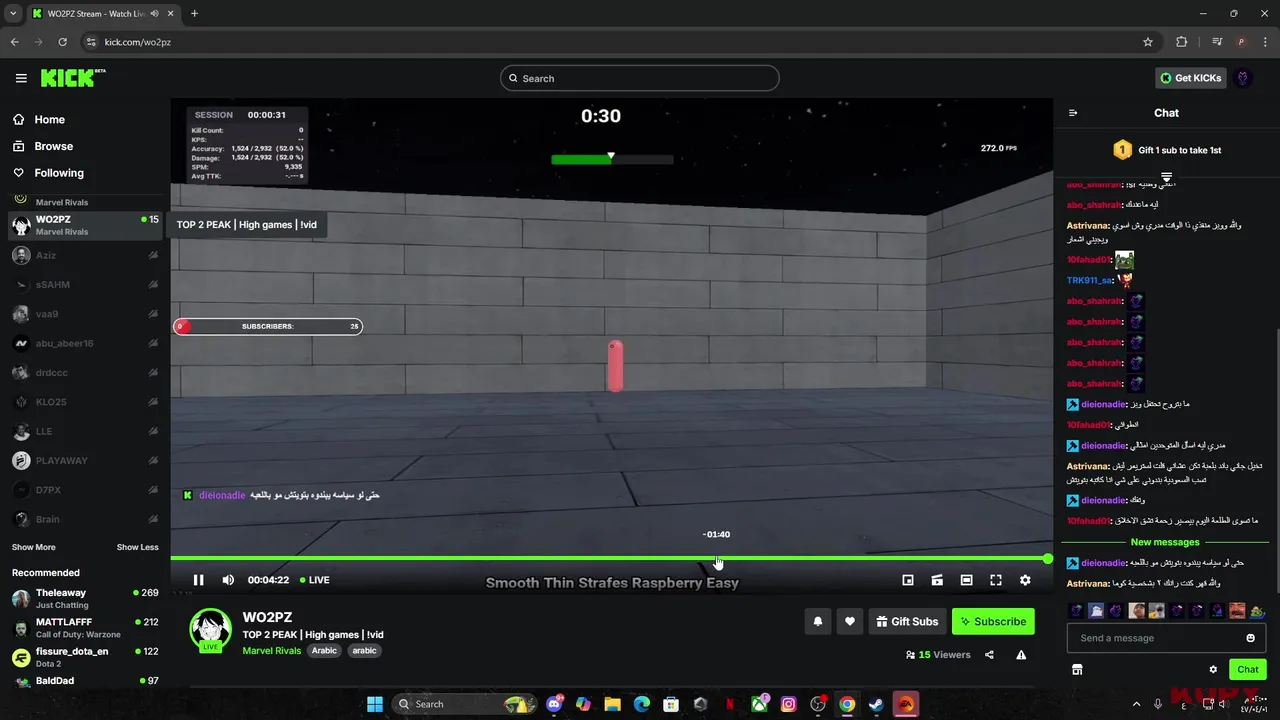This screenshot has height=720, width=1280.
Task: Expand the gift sub leaderboard handle
Action: tap(1166, 177)
